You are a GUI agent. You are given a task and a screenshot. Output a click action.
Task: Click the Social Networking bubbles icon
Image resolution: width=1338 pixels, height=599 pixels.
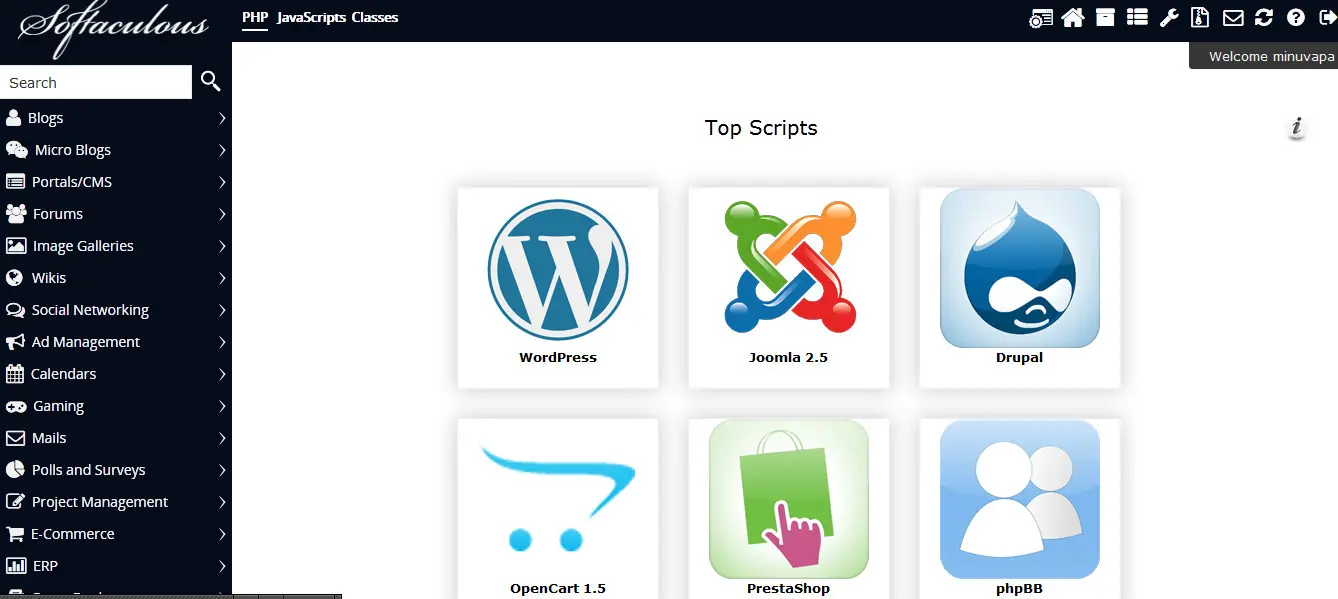(x=15, y=310)
